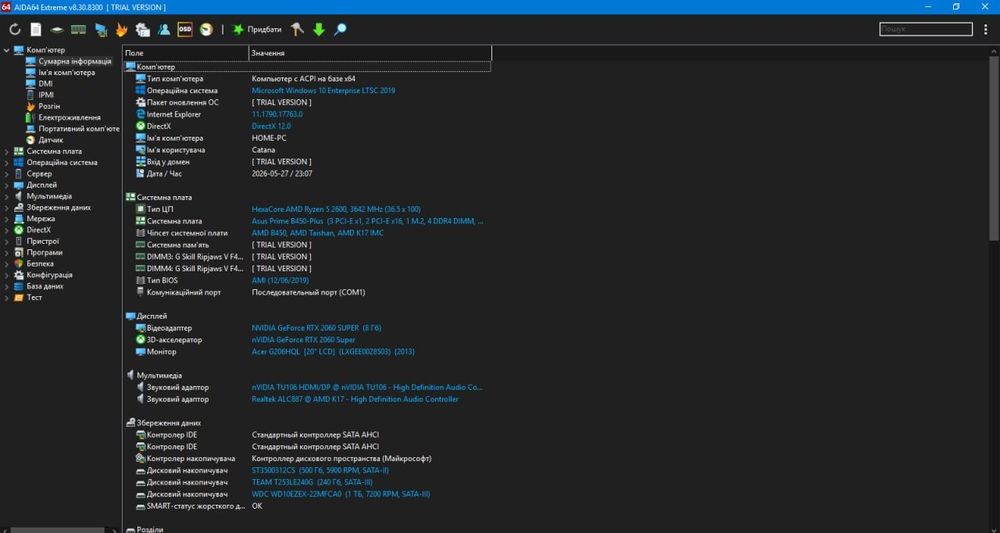Open the WDC WD10EZEX-22MFCA0 disk link
The image size is (1000, 533).
tap(341, 494)
